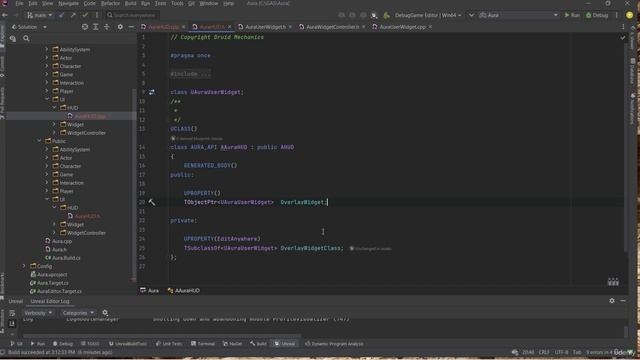Open the Refactor menu
Viewport: 640px width, 360px height.
coord(110,3)
